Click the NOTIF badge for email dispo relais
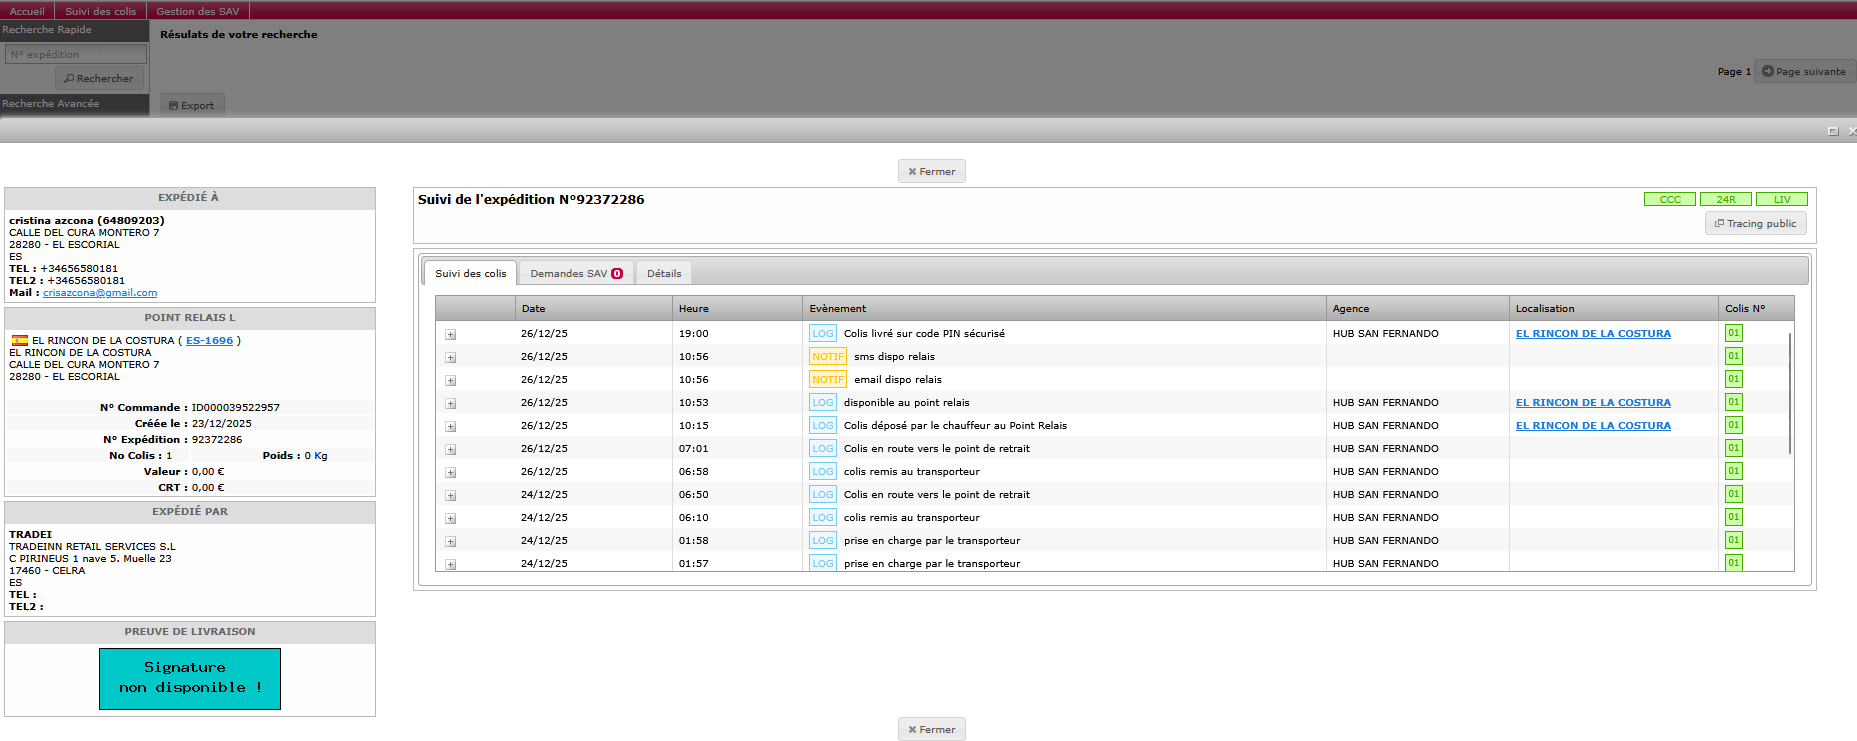Screen dimensions: 1857x741 (828, 380)
